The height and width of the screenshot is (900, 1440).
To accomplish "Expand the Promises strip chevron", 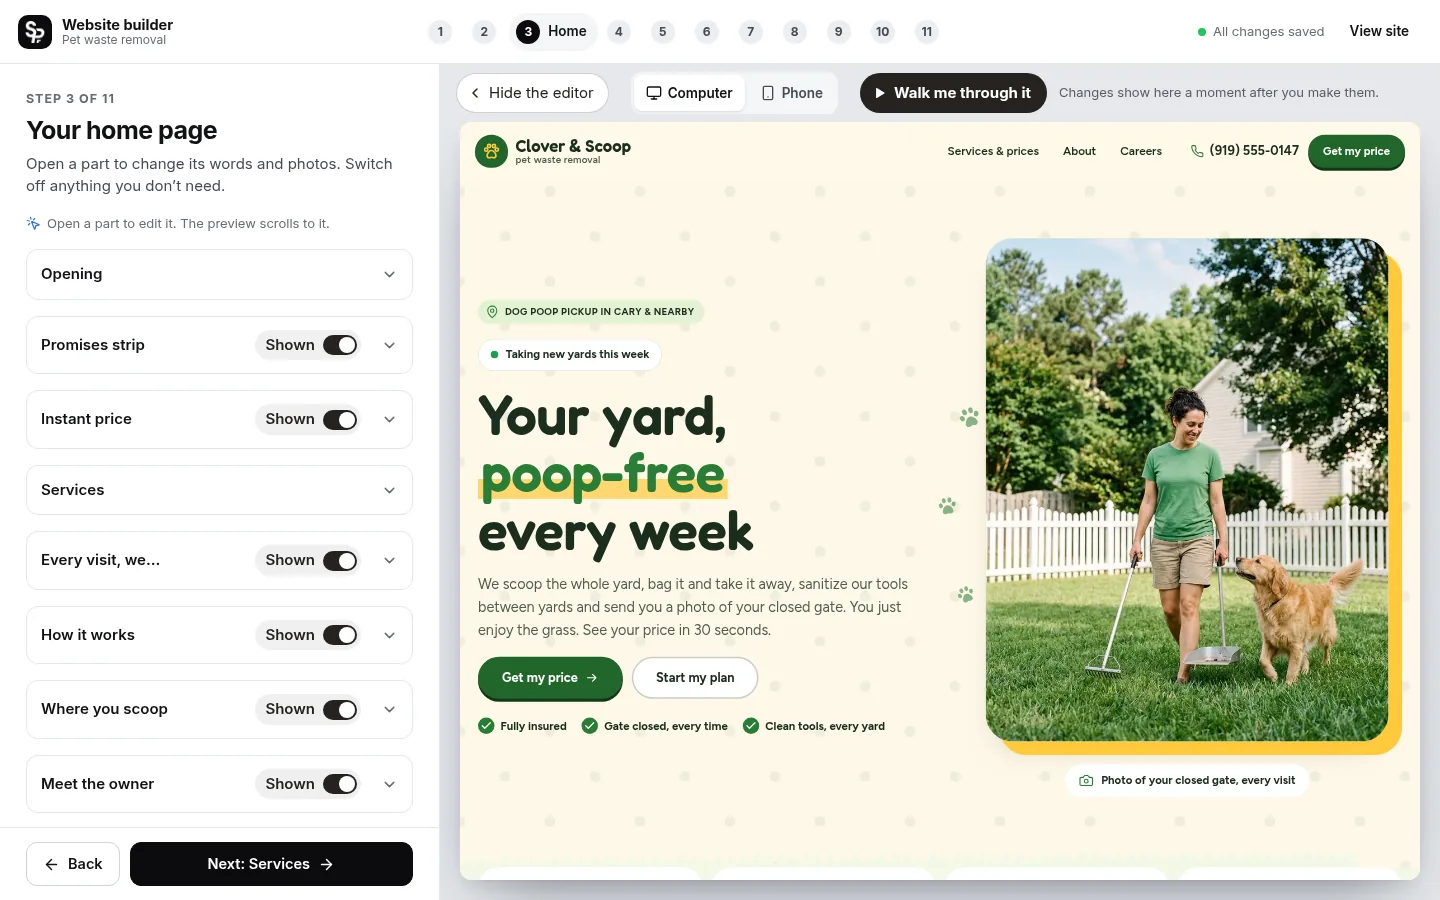I will click(x=390, y=345).
